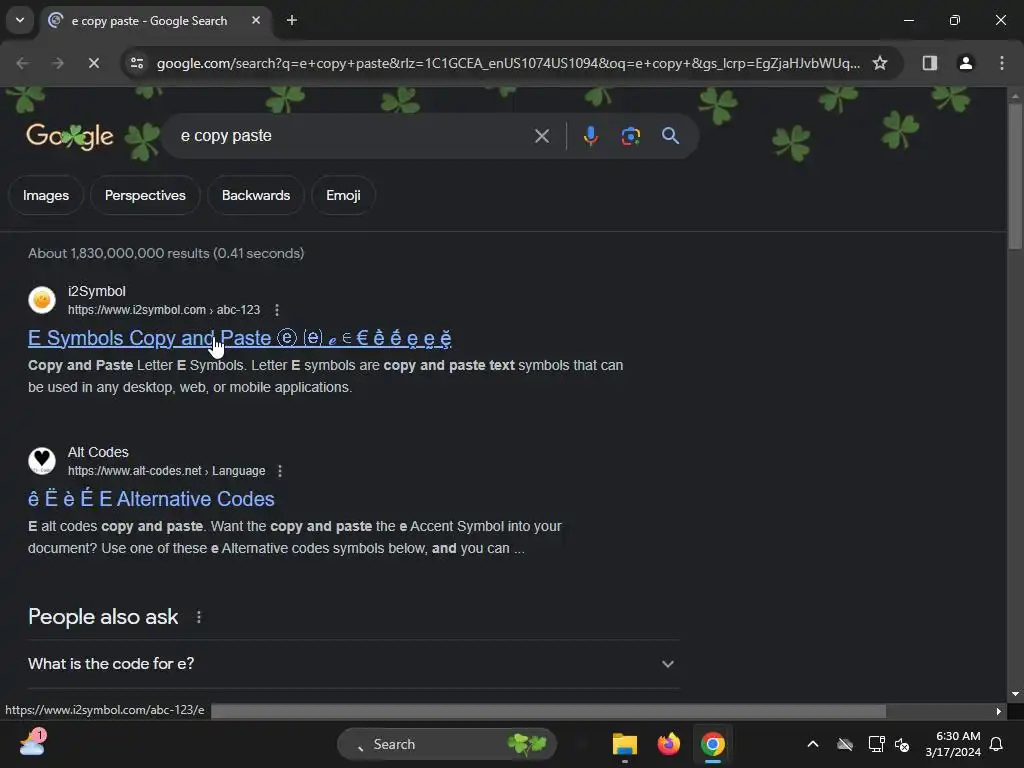1024x768 pixels.
Task: Choose the Backwards filter chip
Action: pos(256,195)
